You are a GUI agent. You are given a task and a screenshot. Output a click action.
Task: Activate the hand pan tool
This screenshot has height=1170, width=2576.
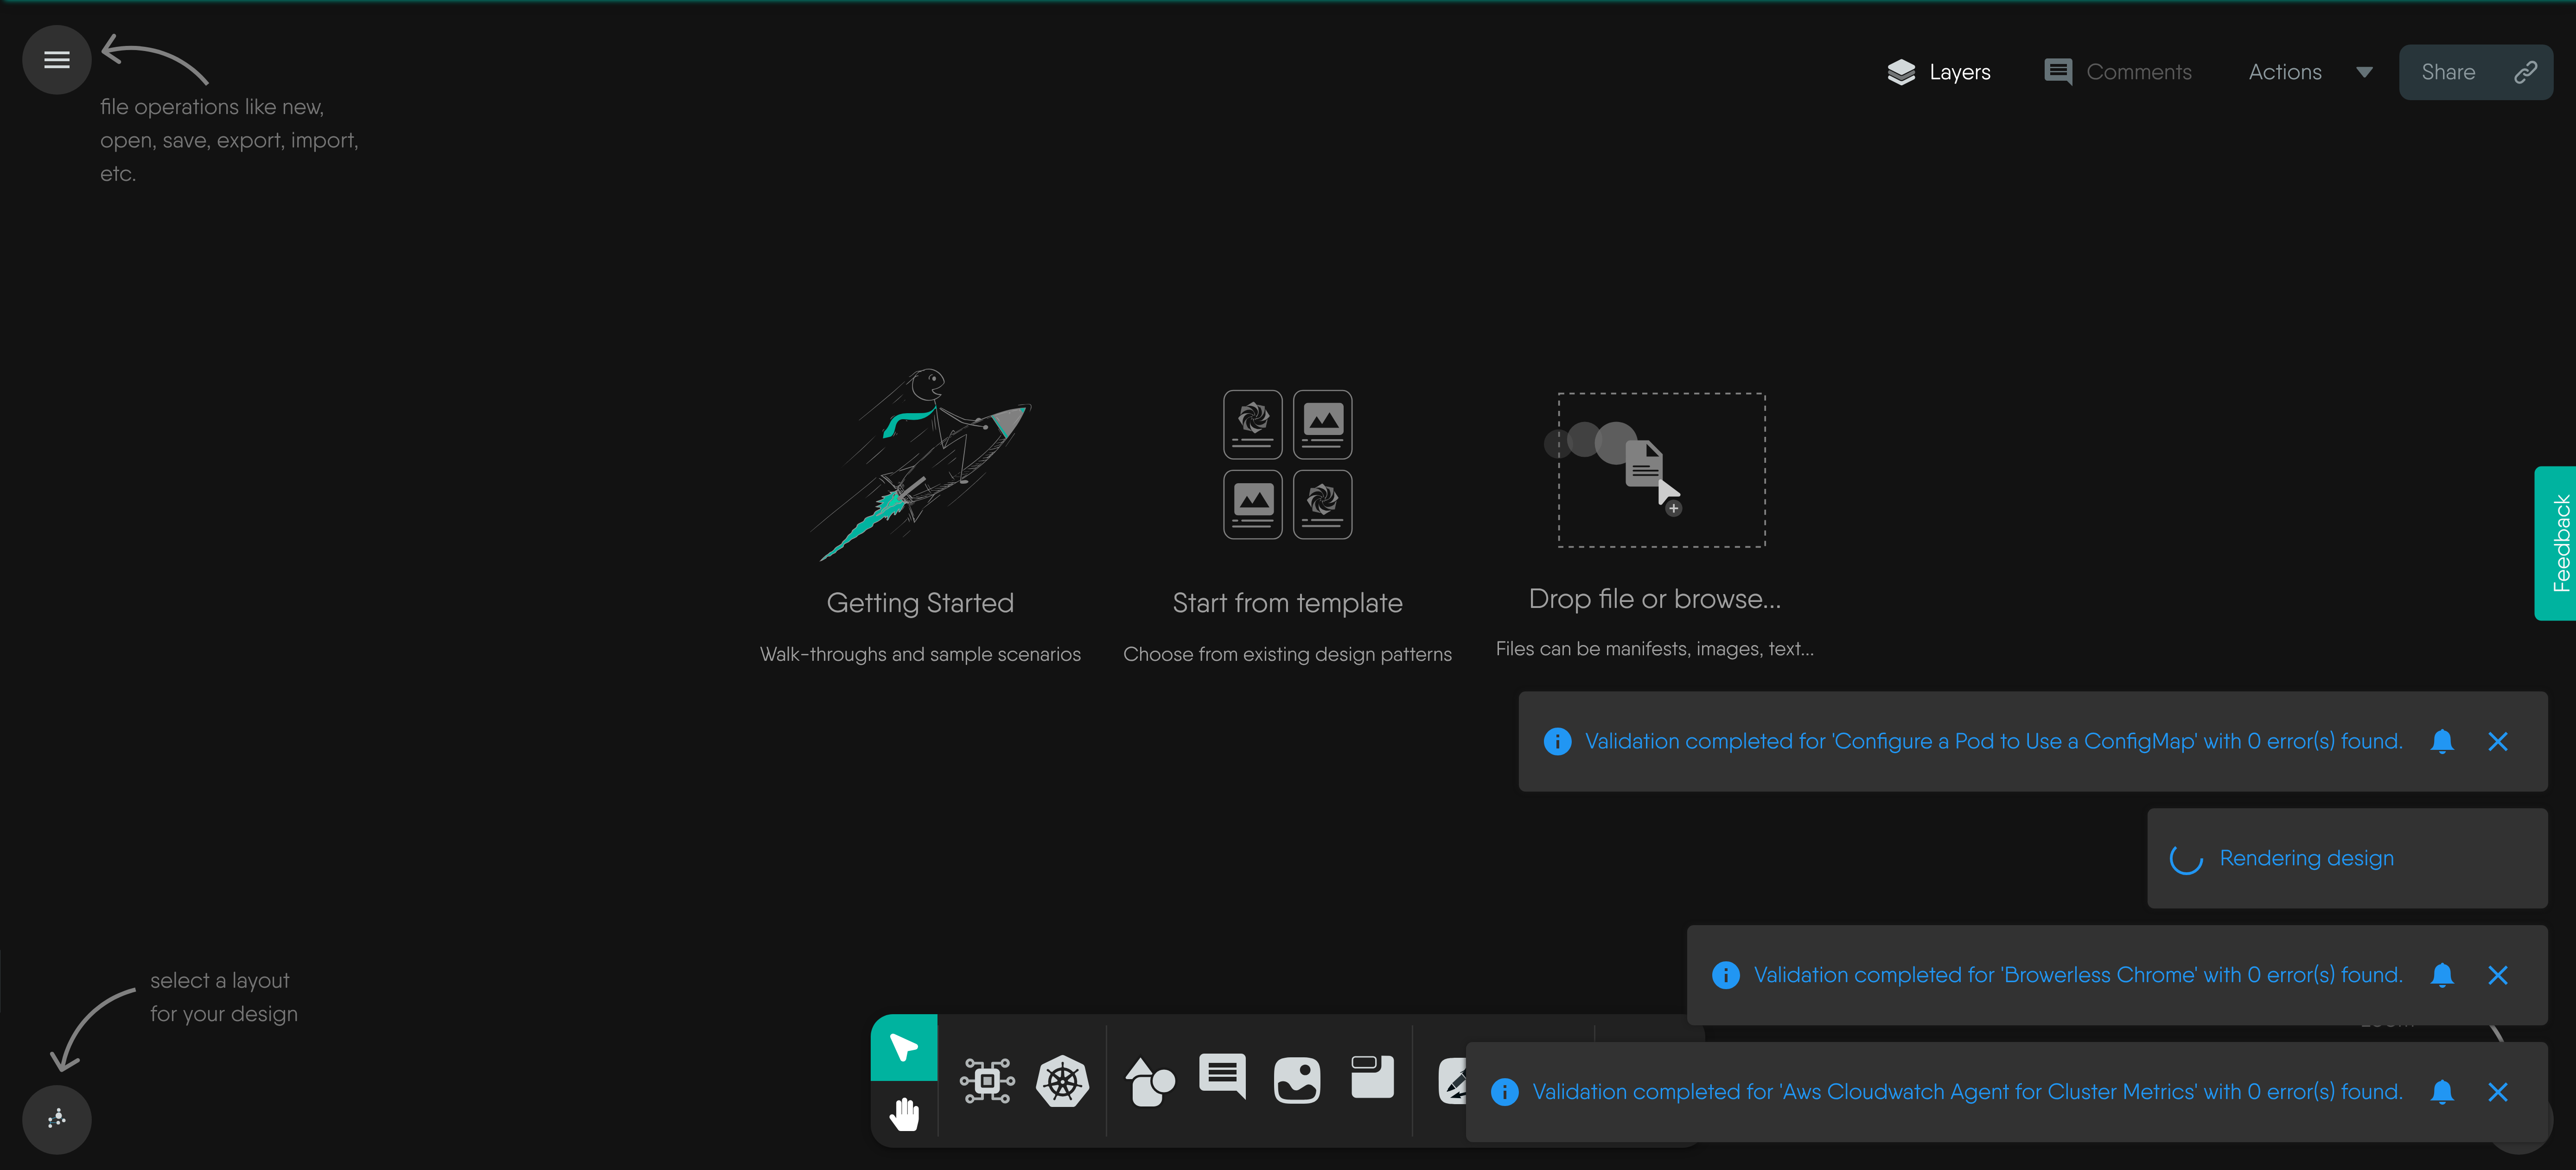(x=903, y=1113)
